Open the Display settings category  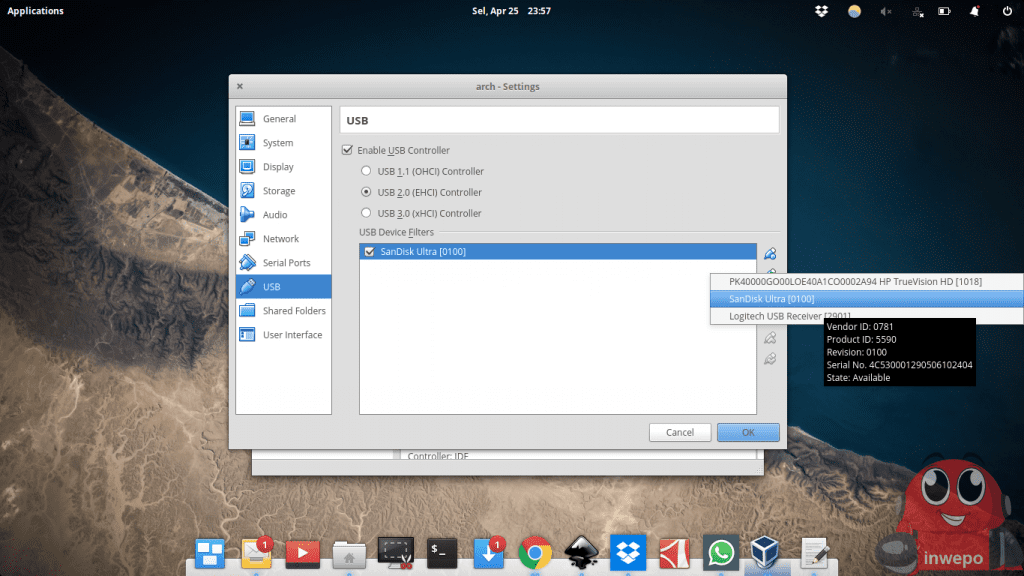tap(278, 167)
